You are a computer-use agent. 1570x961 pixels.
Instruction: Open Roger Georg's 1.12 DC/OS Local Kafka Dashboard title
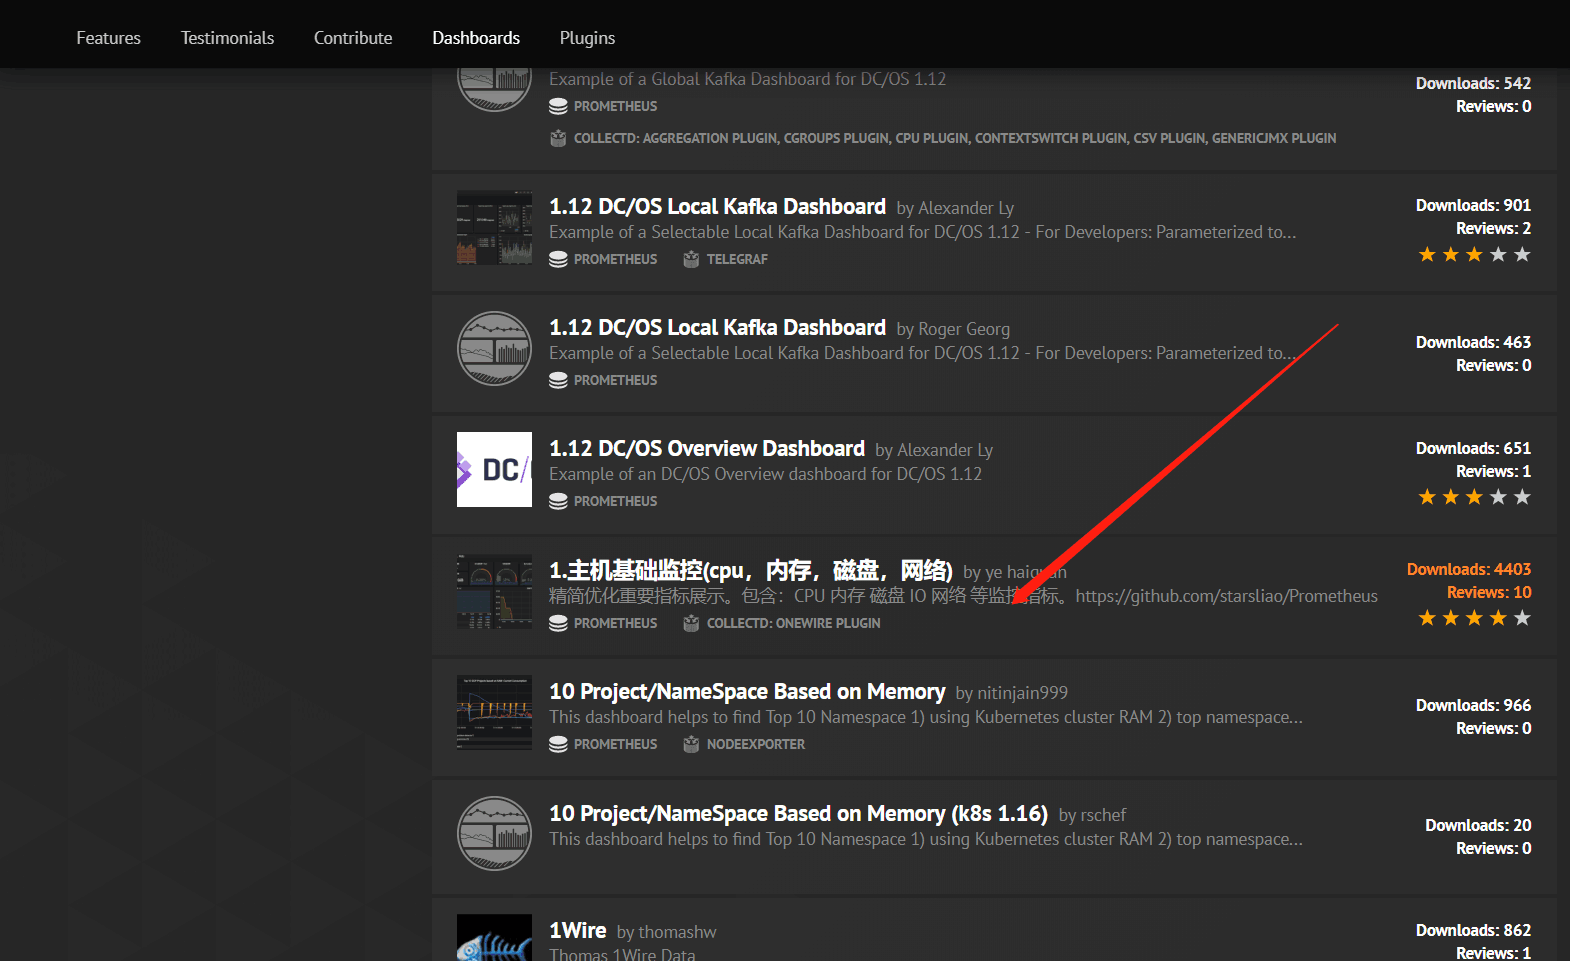(717, 327)
